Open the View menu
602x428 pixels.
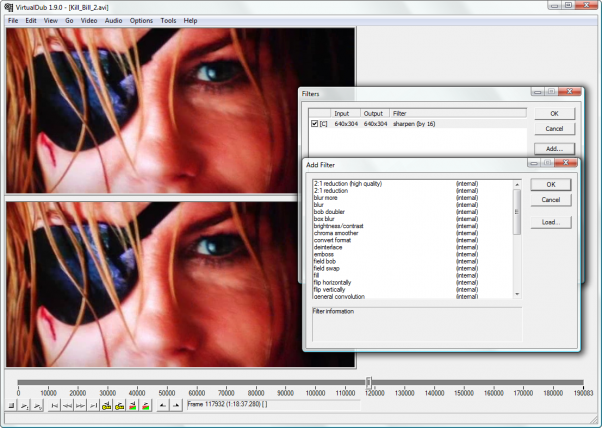coord(51,21)
